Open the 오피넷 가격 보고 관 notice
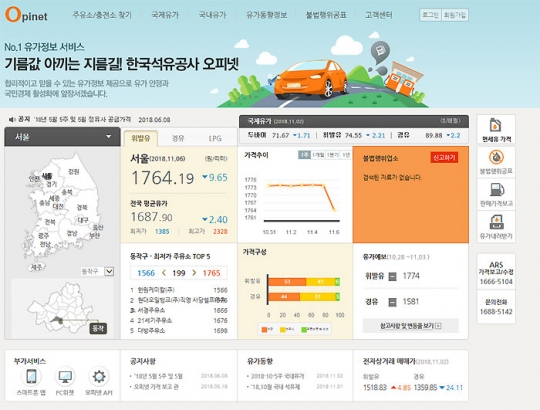This screenshot has width=540, height=410. [156, 387]
